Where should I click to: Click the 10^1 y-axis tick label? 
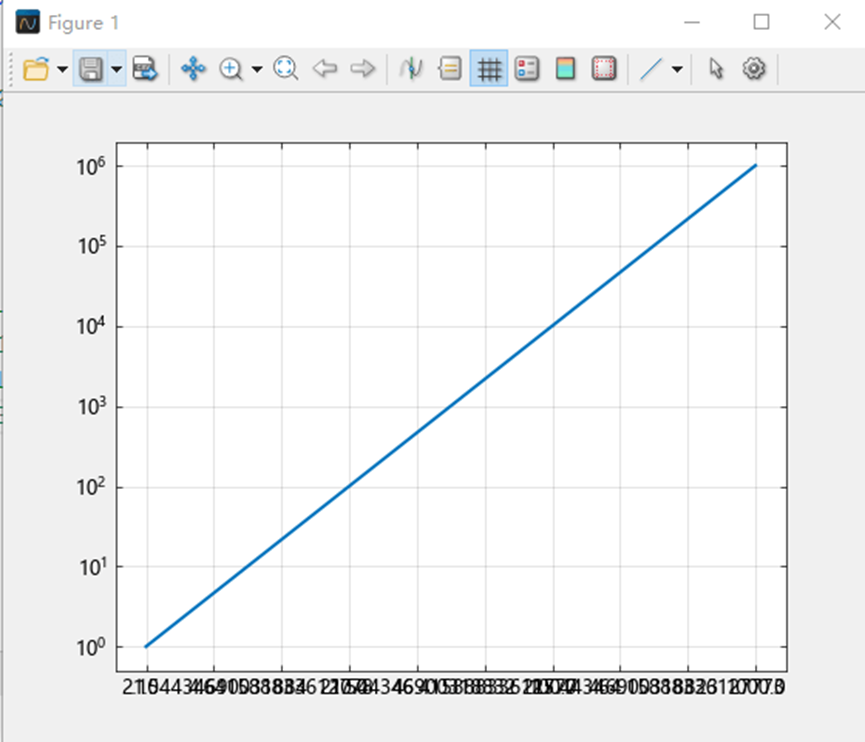[92, 567]
